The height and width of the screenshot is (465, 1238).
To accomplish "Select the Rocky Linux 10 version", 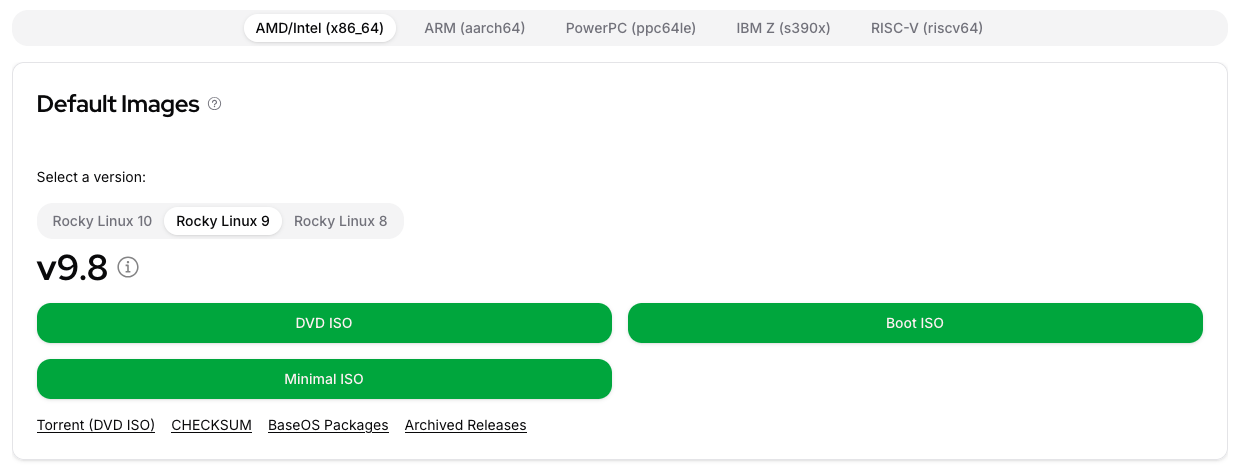I will pos(102,221).
